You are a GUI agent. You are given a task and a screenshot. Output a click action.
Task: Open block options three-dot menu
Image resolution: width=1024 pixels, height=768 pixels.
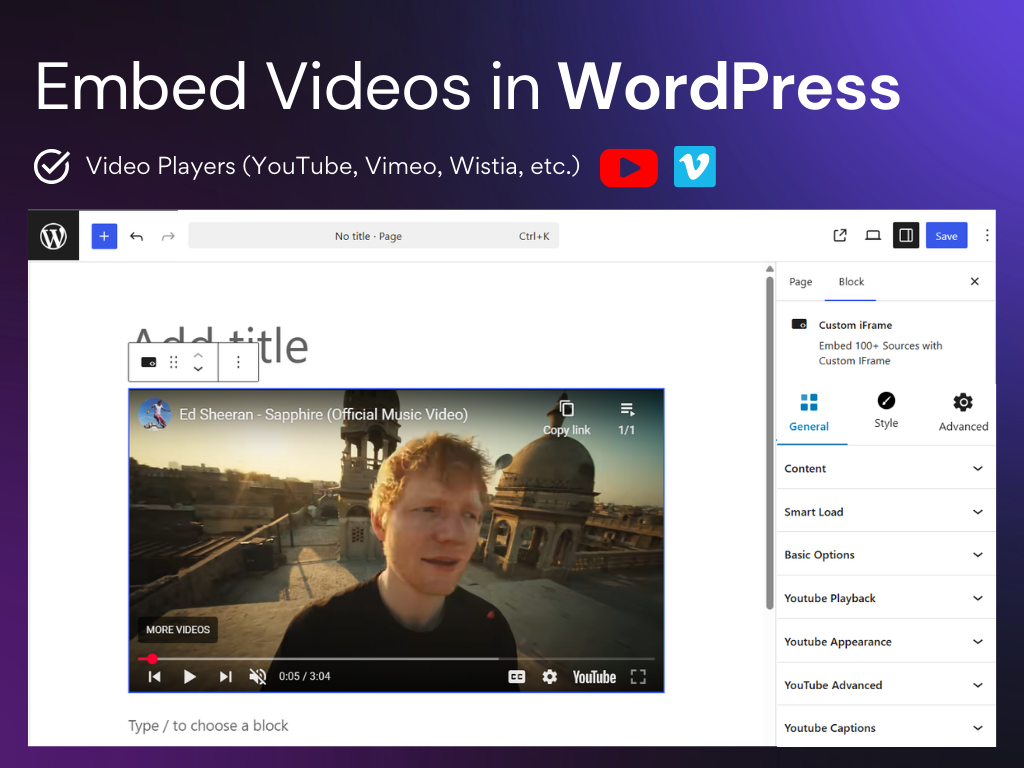(238, 362)
